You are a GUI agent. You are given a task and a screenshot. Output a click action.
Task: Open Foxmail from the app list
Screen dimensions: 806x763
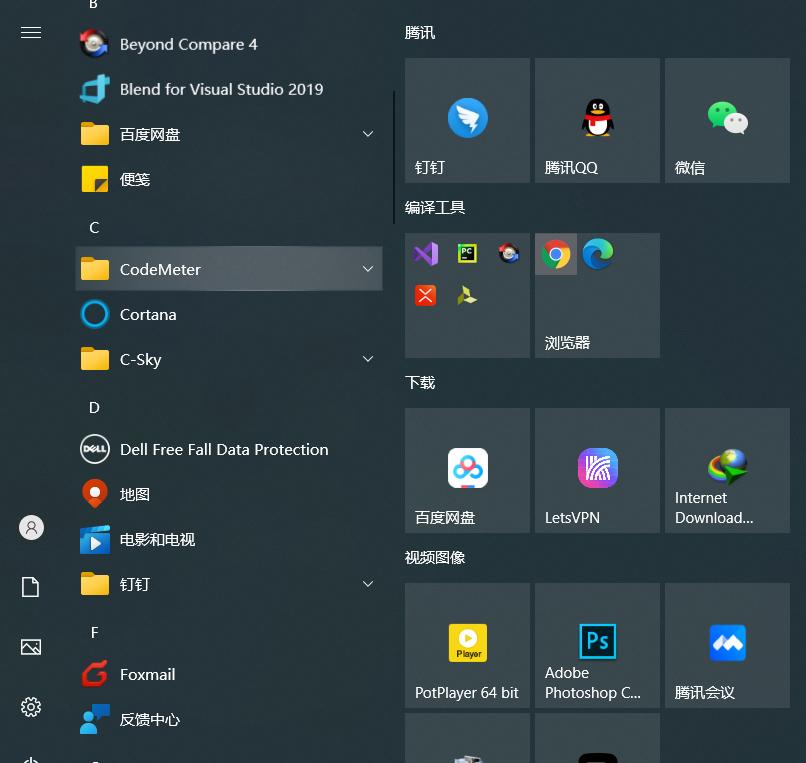[x=147, y=674]
